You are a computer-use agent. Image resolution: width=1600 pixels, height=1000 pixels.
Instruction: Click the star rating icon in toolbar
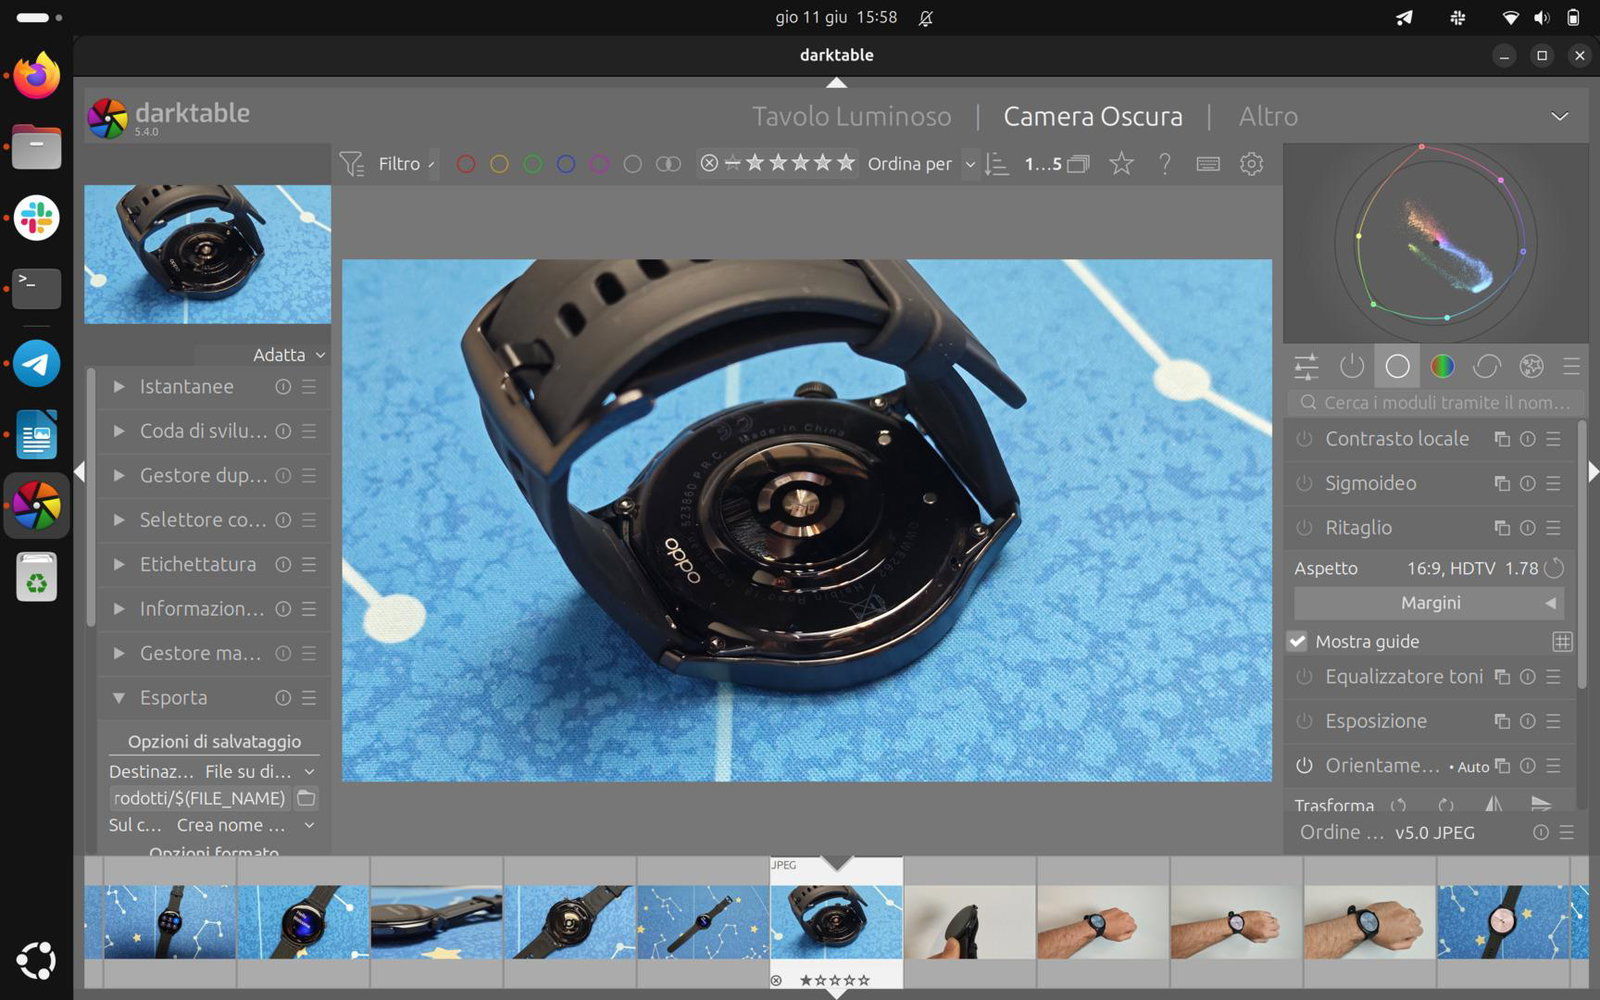[x=1121, y=164]
